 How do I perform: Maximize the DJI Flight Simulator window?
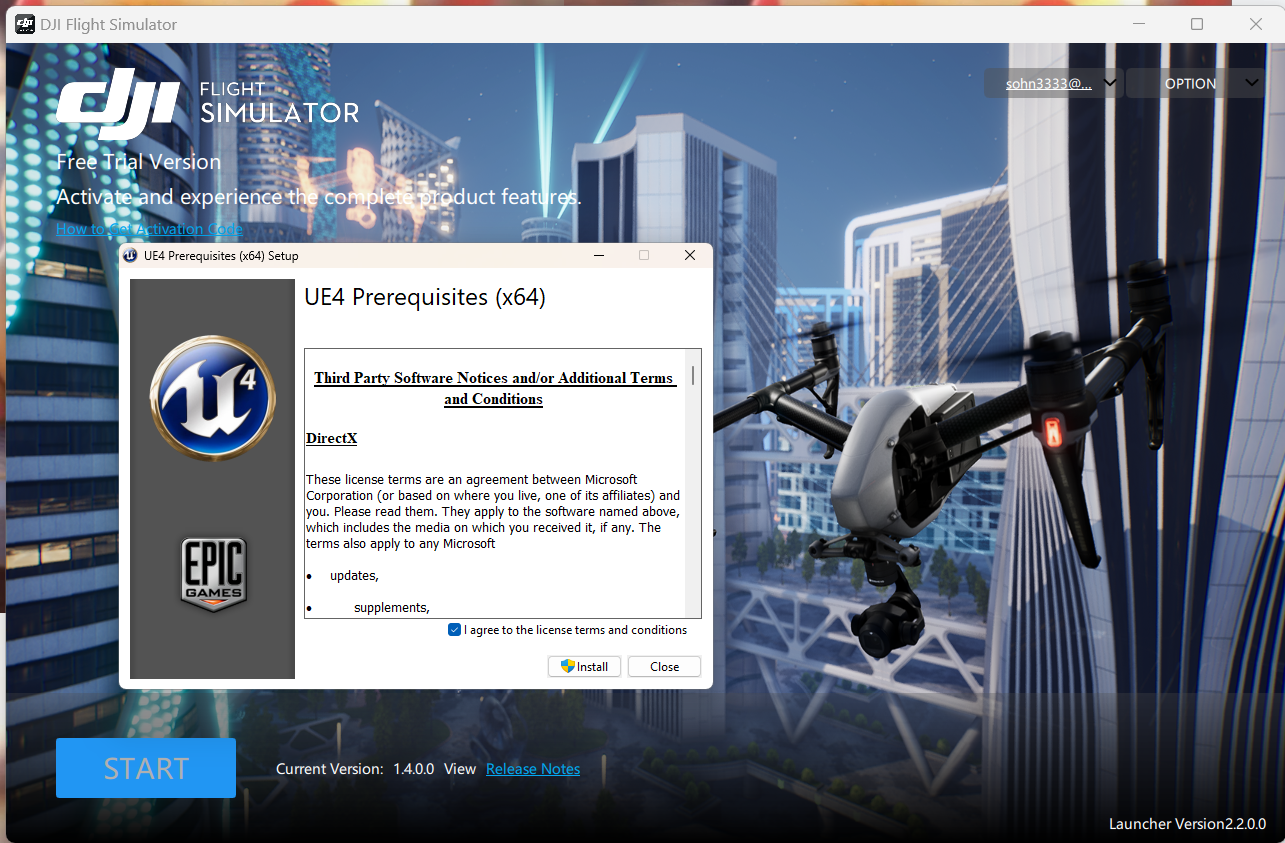(1197, 24)
